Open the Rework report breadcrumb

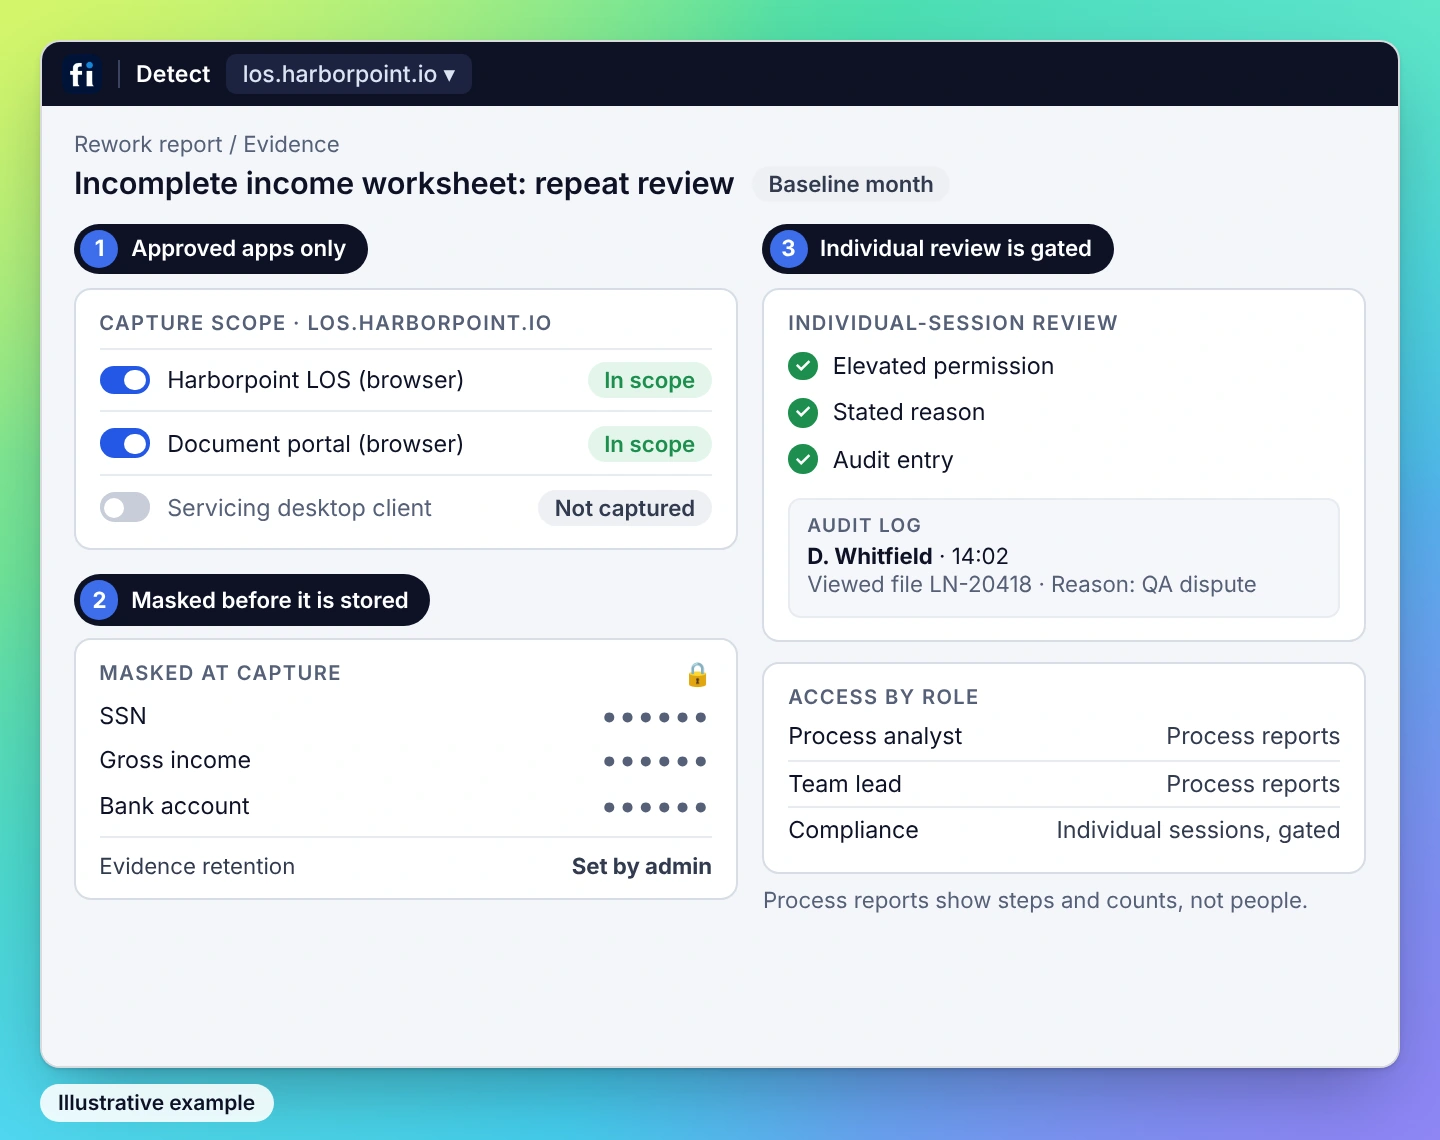148,144
